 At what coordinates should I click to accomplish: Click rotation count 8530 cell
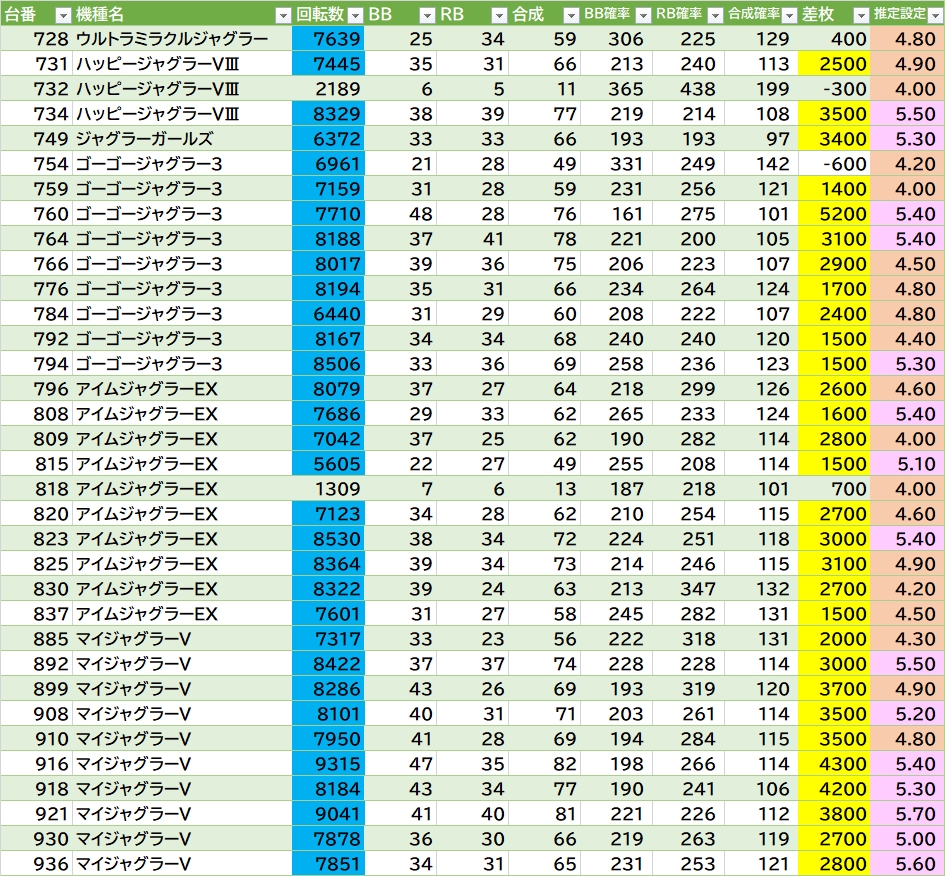328,539
